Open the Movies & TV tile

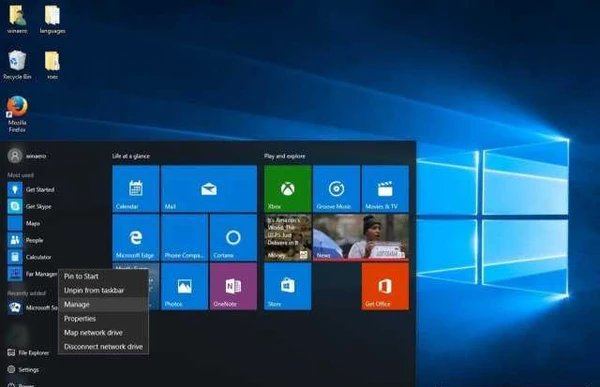click(x=385, y=189)
